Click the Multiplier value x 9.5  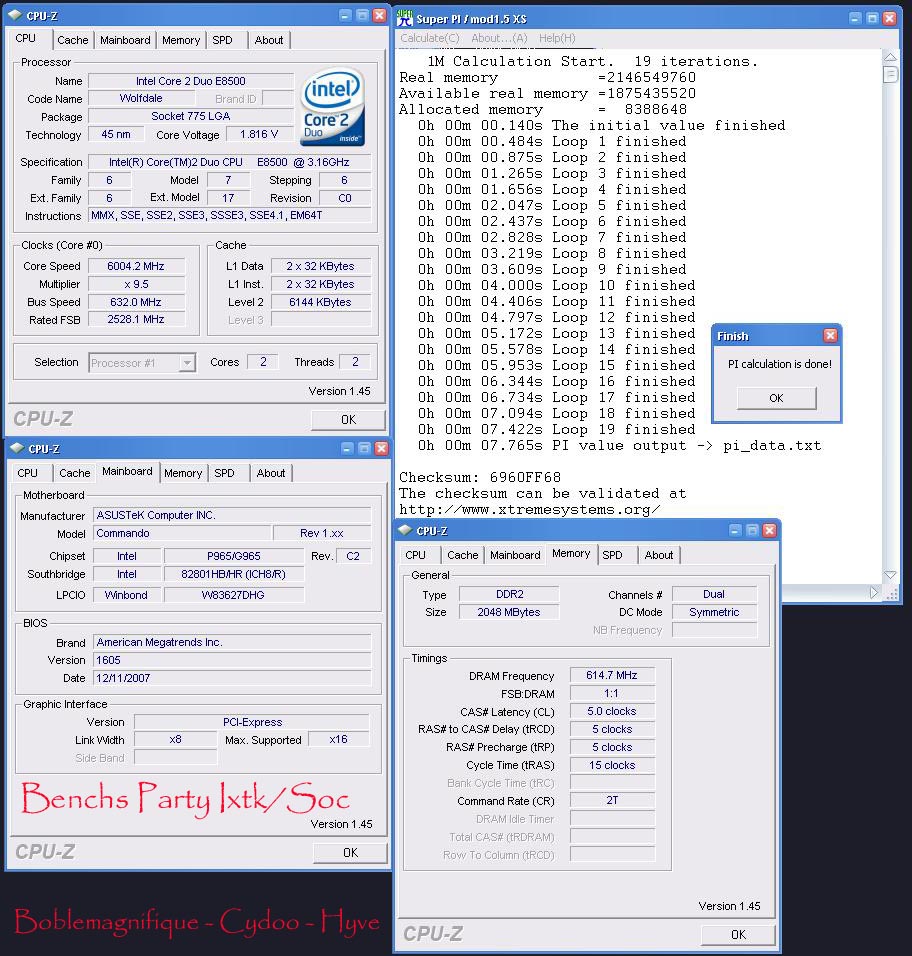[136, 284]
